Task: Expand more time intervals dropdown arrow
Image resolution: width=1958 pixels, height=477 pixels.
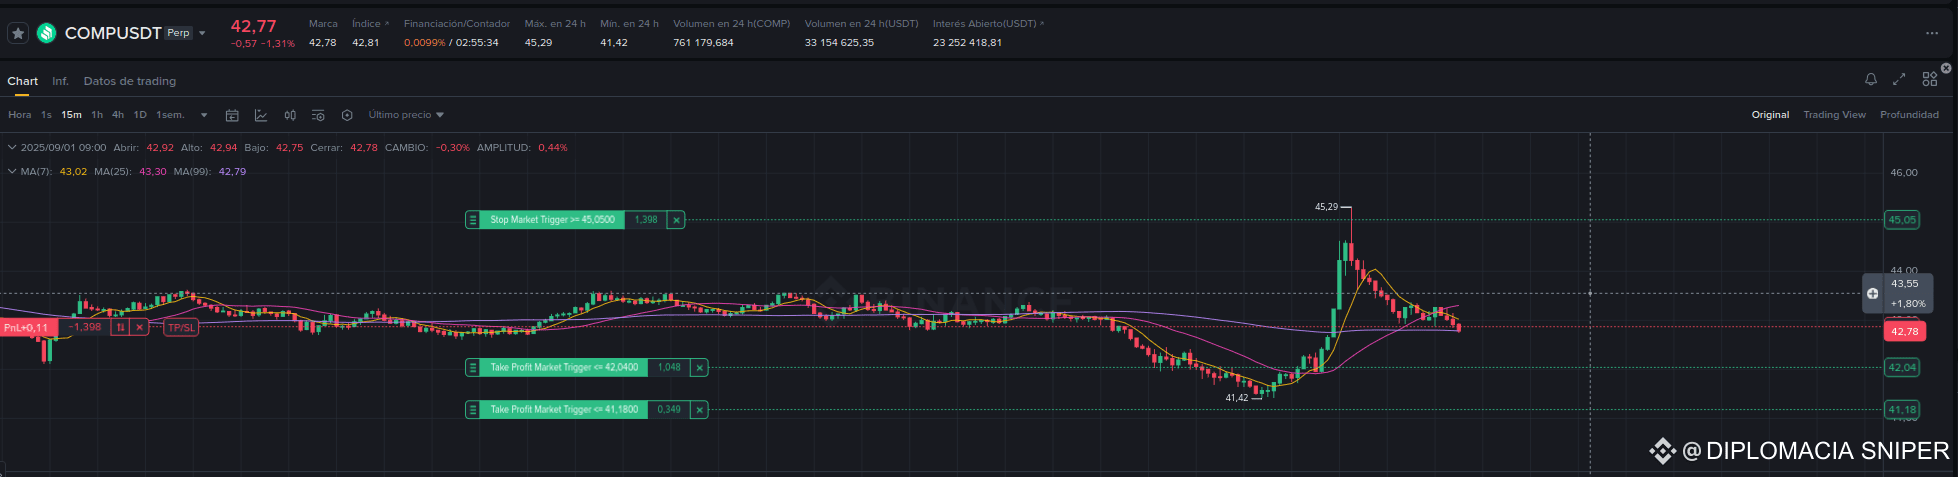Action: point(204,115)
